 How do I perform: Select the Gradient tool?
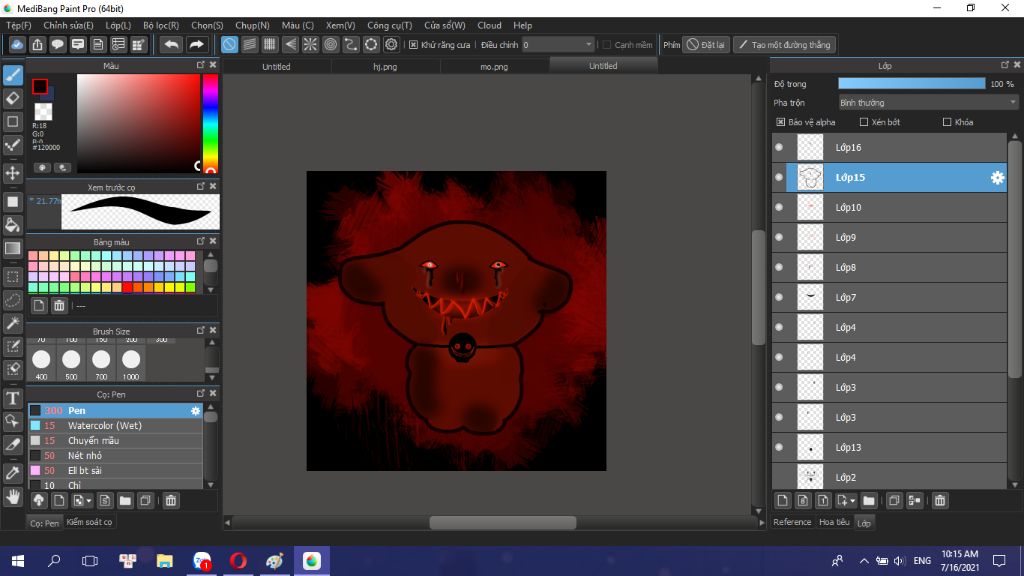12,249
